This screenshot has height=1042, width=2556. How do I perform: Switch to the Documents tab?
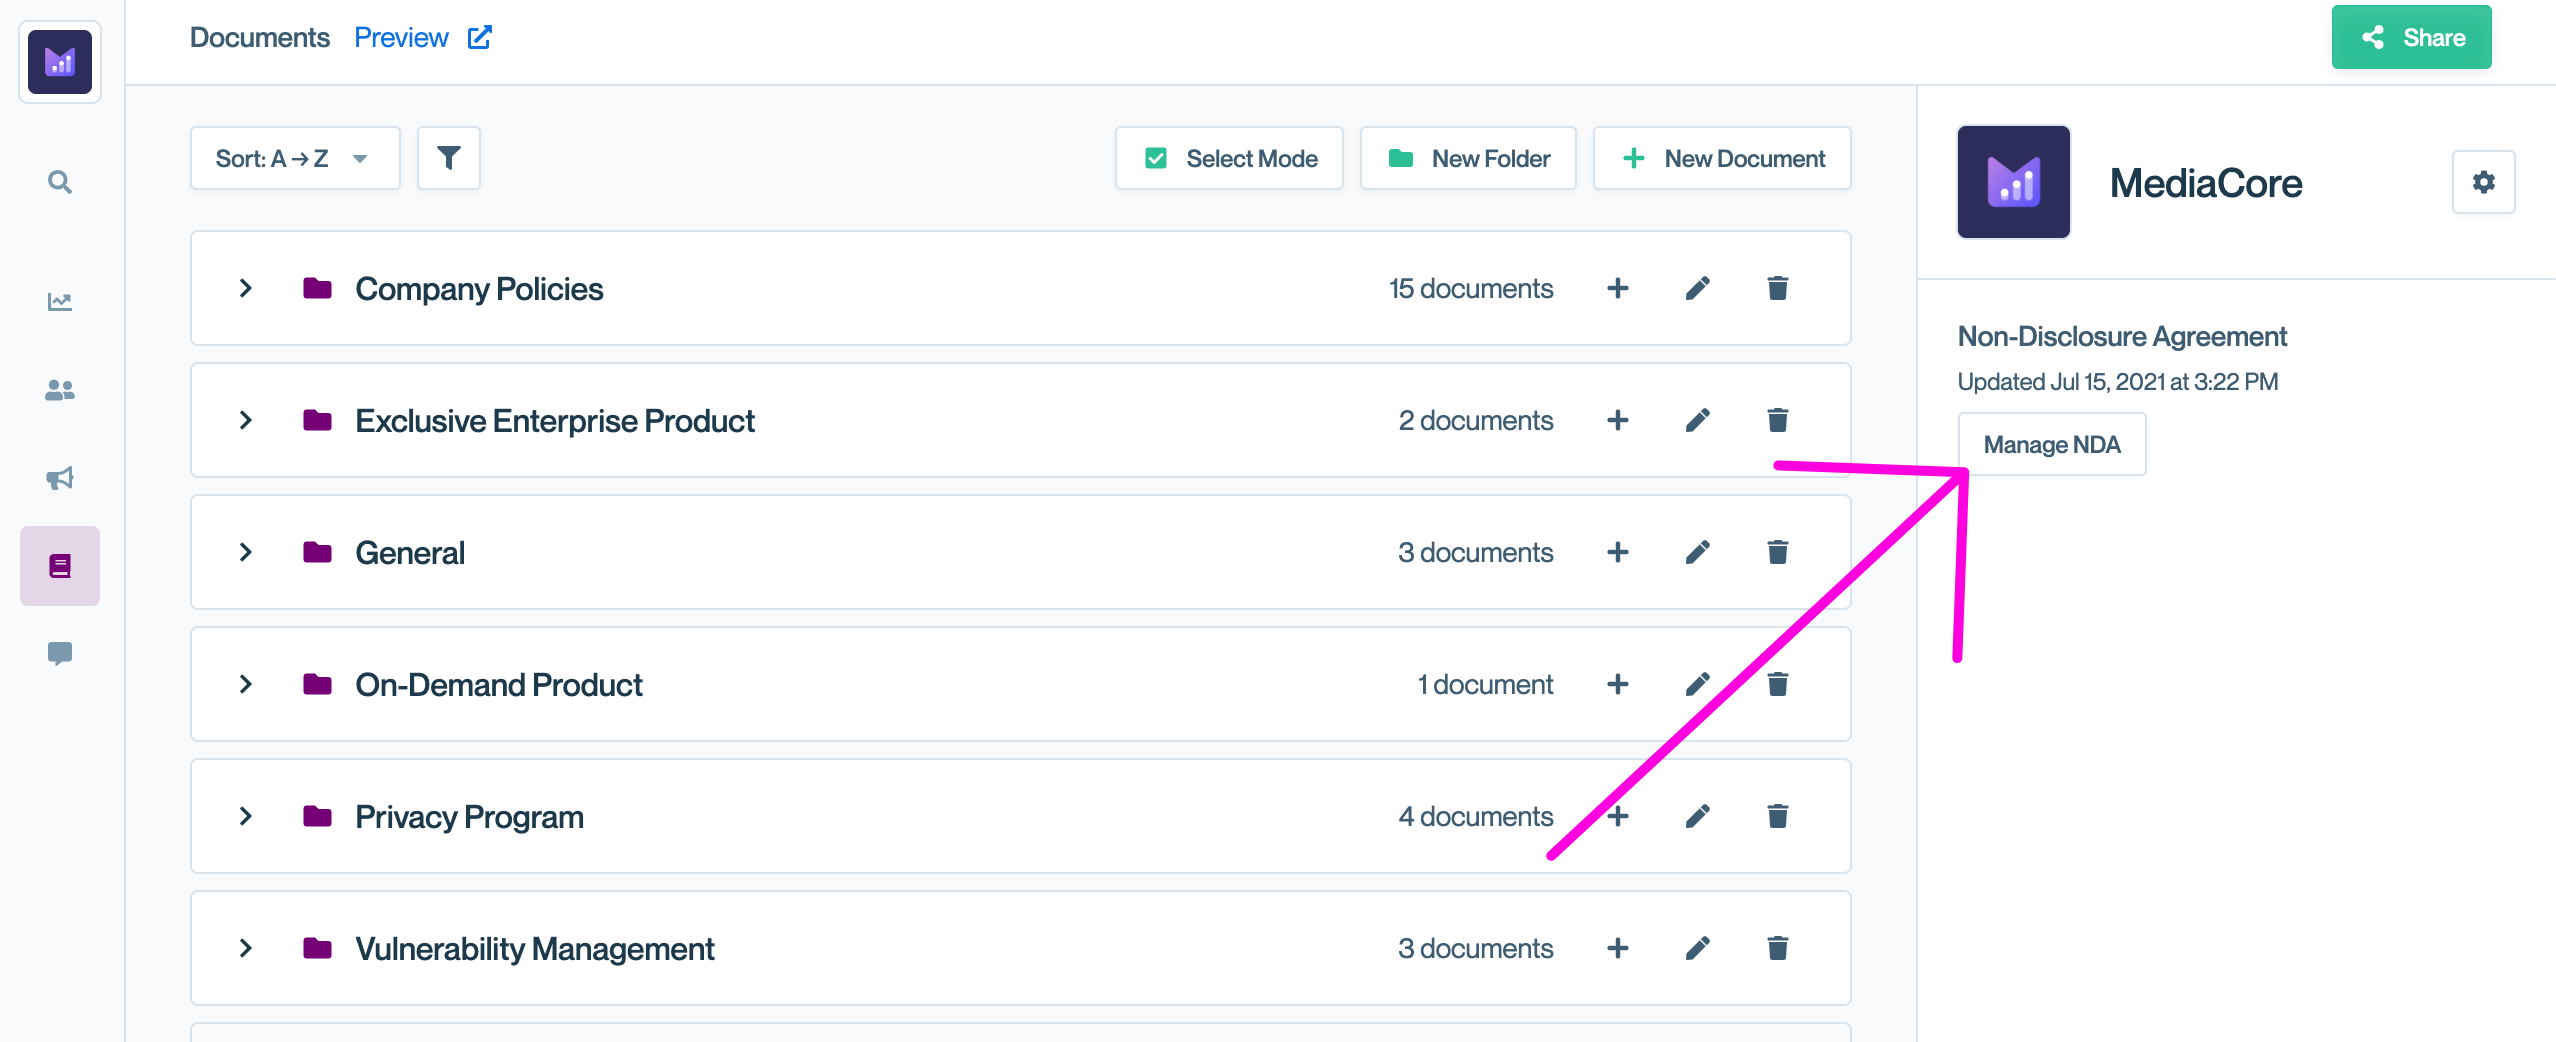pos(260,38)
